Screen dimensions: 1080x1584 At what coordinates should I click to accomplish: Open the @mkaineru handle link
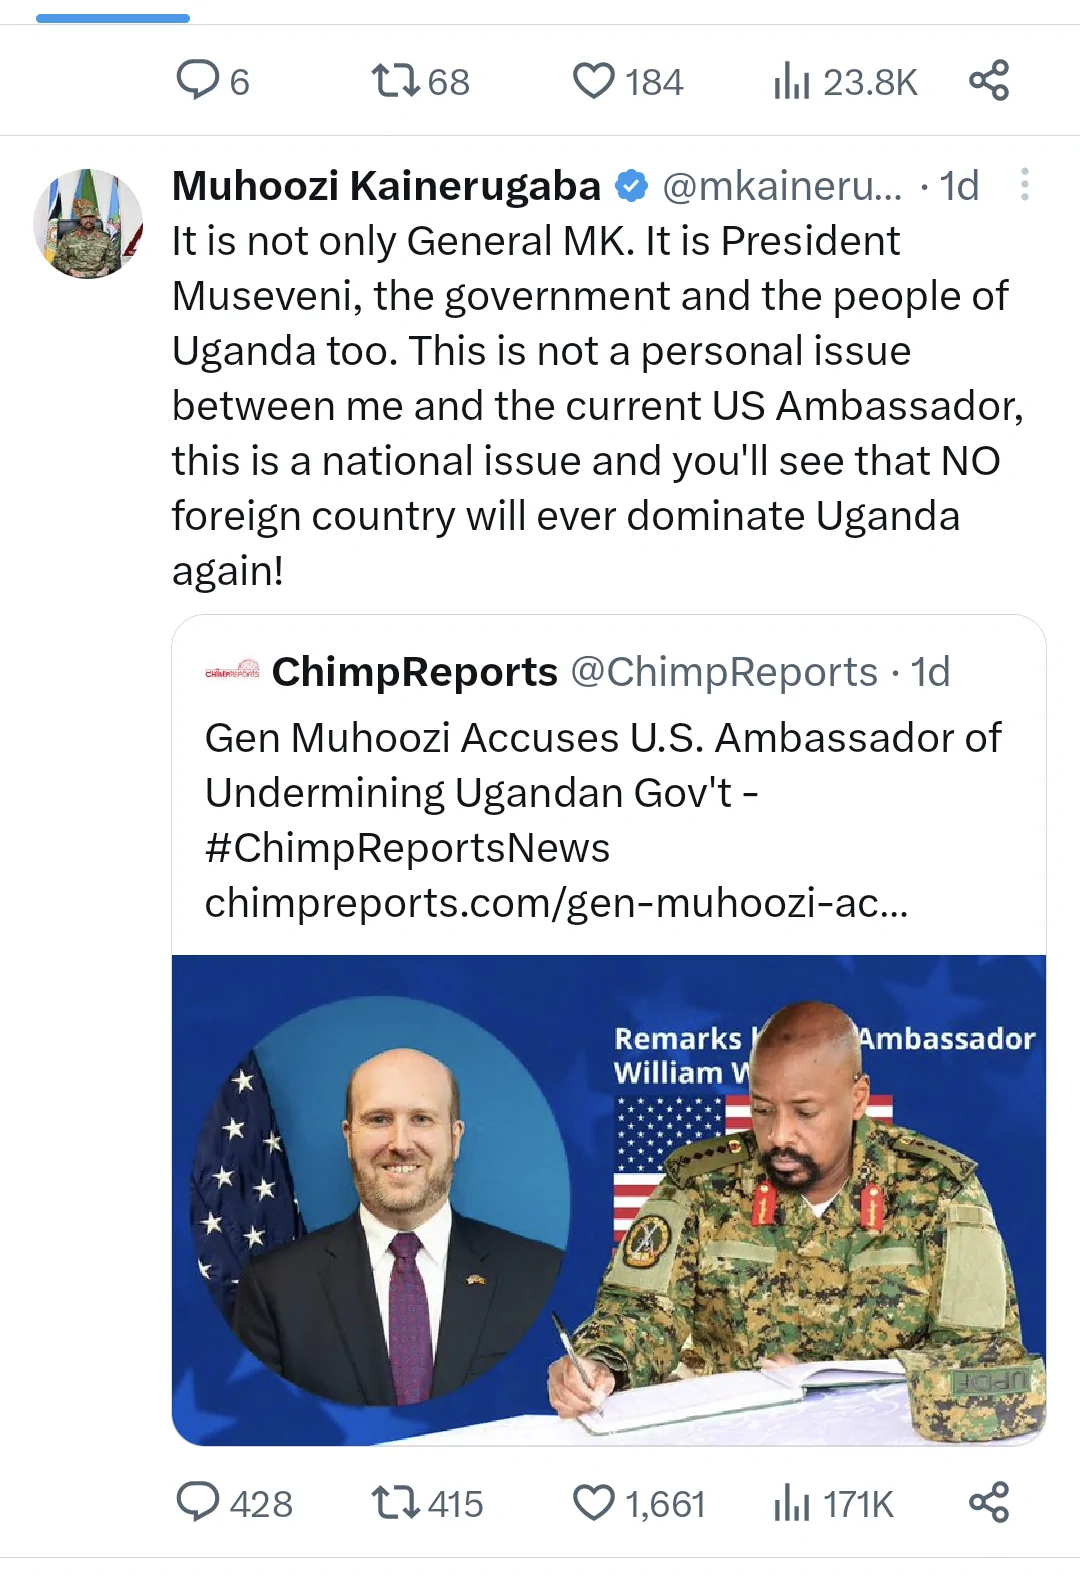pyautogui.click(x=782, y=186)
